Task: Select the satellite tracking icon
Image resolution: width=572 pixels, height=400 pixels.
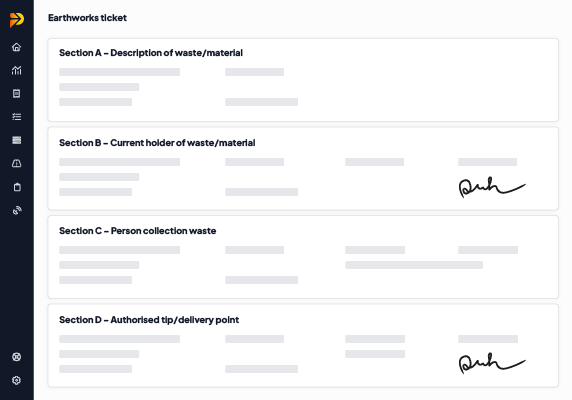Action: [x=17, y=210]
